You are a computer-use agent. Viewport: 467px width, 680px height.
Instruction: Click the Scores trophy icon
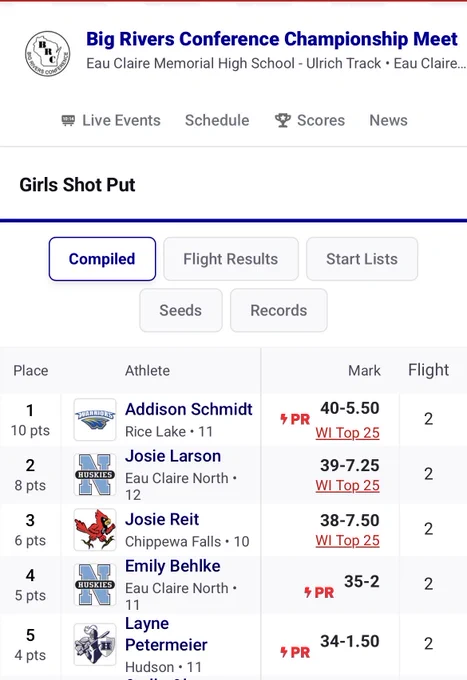pyautogui.click(x=283, y=120)
